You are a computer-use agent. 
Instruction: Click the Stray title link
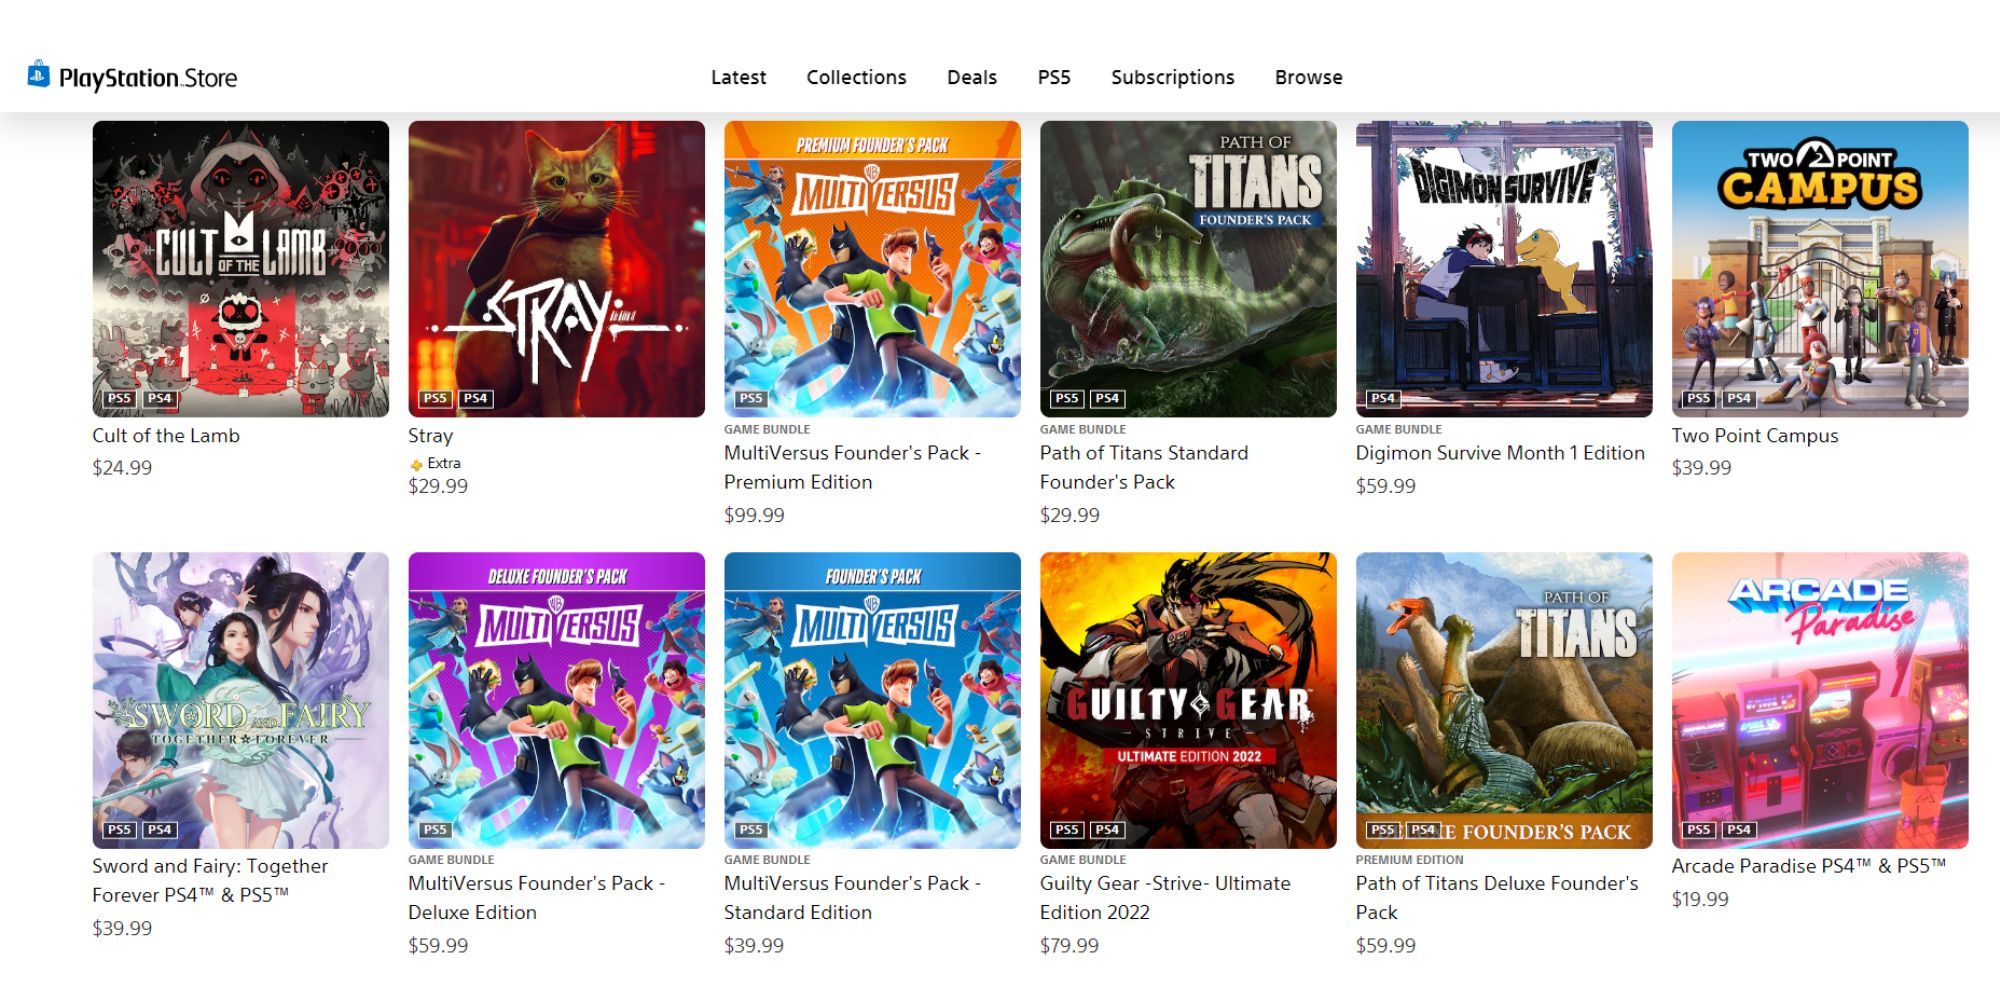(431, 436)
